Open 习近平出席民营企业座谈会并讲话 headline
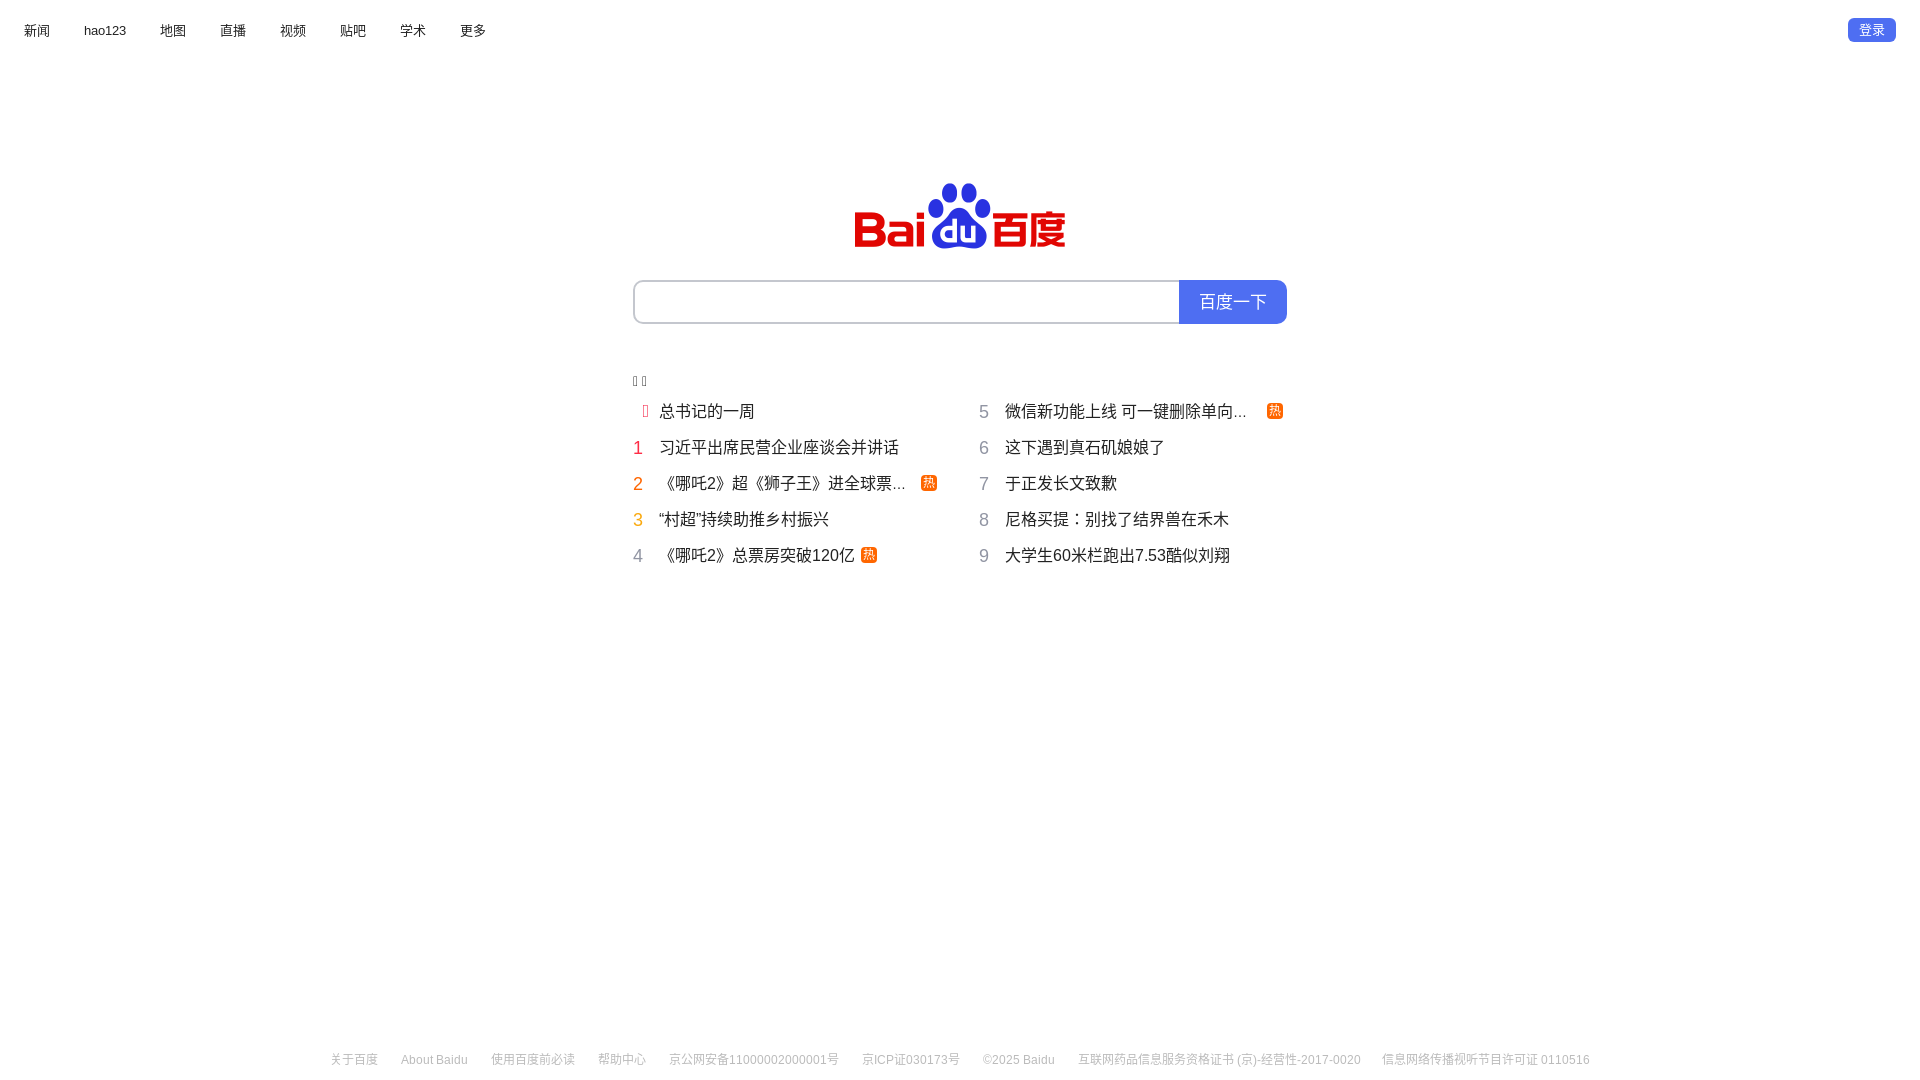This screenshot has height=1080, width=1920. tap(779, 447)
